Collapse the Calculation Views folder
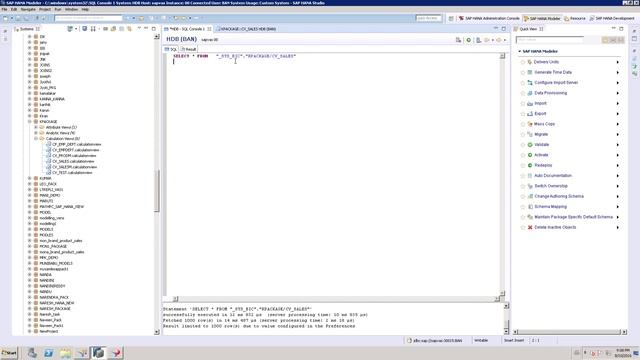 click(36, 139)
